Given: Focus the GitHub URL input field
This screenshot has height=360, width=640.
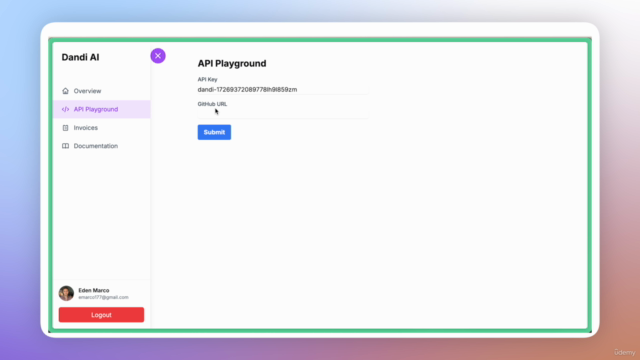Looking at the screenshot, I should [283, 113].
